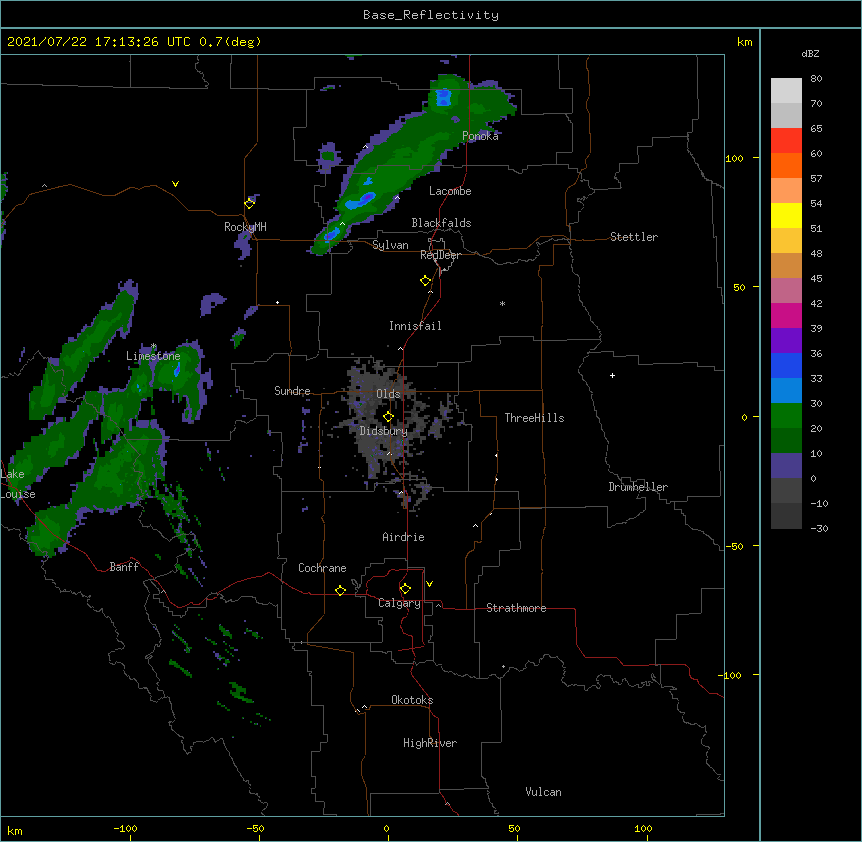Click the Innisfail city label

415,326
